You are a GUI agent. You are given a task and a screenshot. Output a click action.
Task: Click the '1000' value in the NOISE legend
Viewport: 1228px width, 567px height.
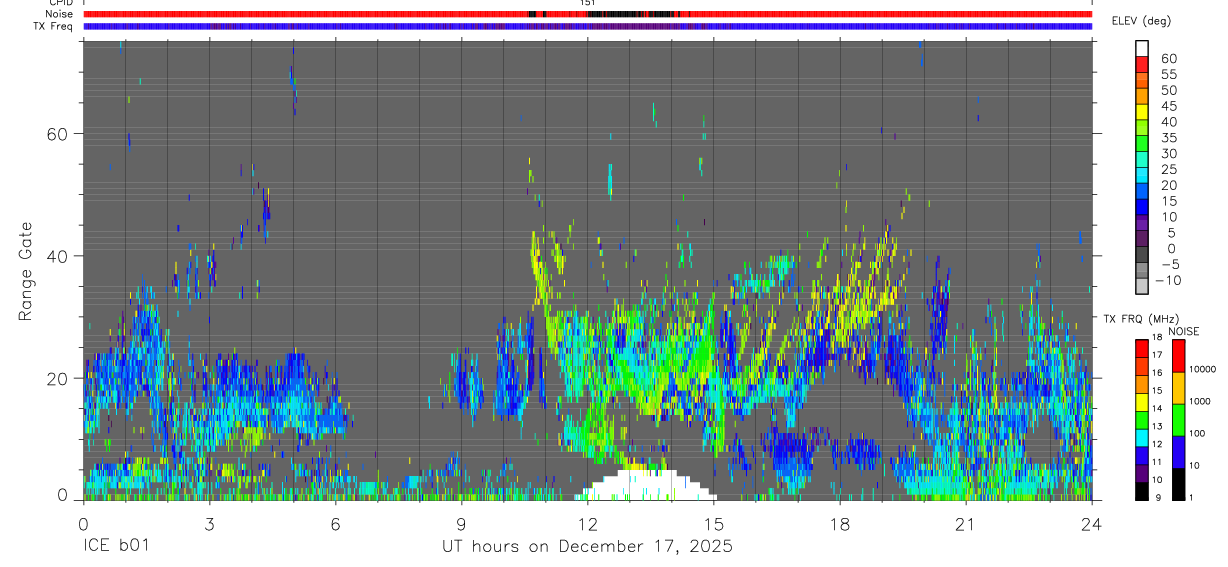[x=1200, y=401]
